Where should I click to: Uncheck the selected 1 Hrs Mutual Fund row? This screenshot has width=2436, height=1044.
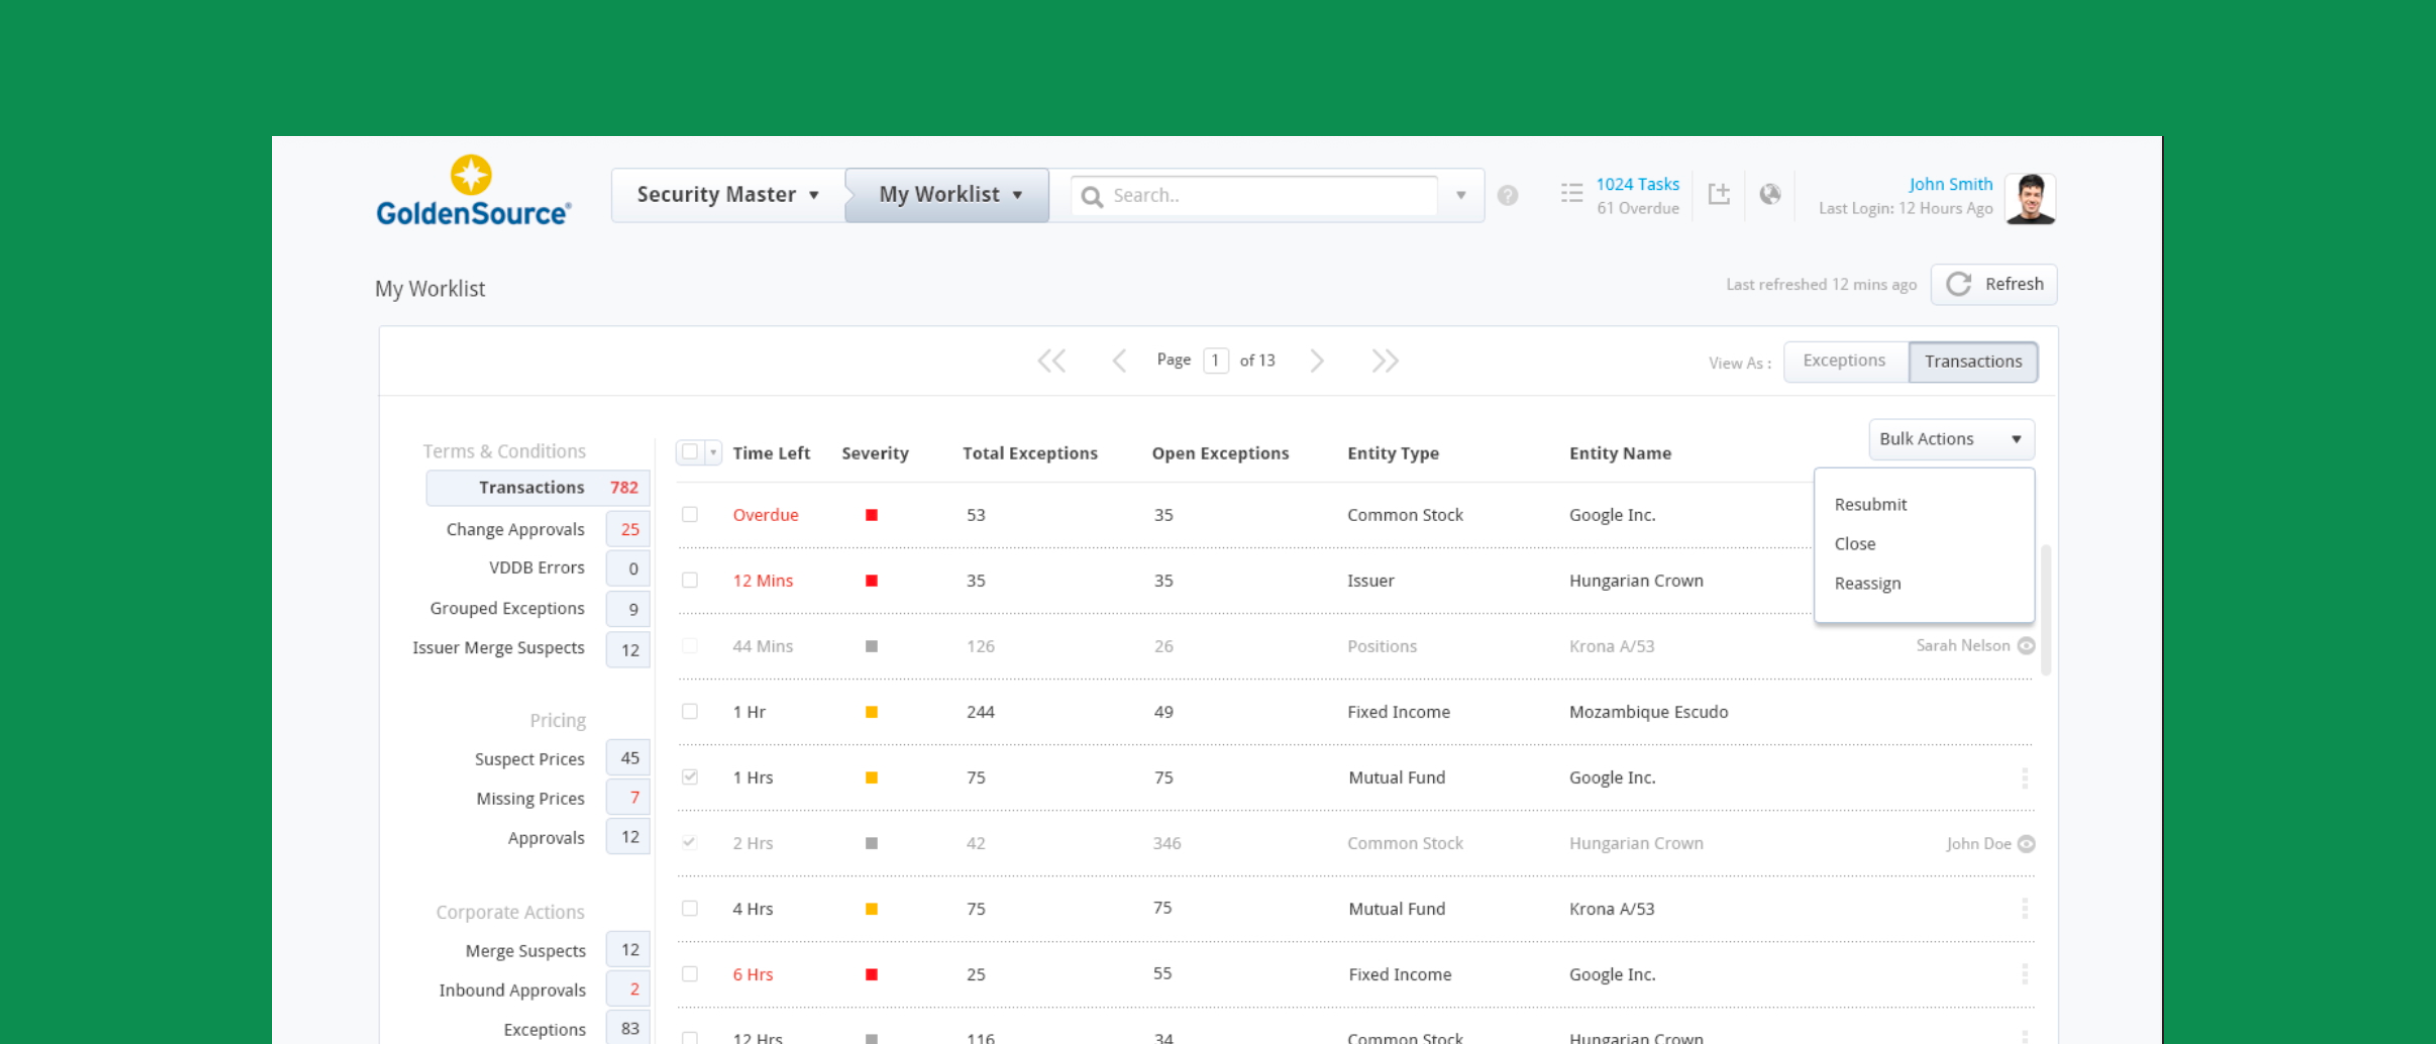689,776
